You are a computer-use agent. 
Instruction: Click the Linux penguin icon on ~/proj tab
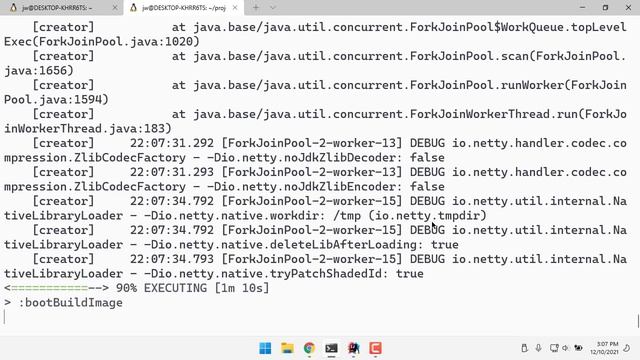coord(133,8)
